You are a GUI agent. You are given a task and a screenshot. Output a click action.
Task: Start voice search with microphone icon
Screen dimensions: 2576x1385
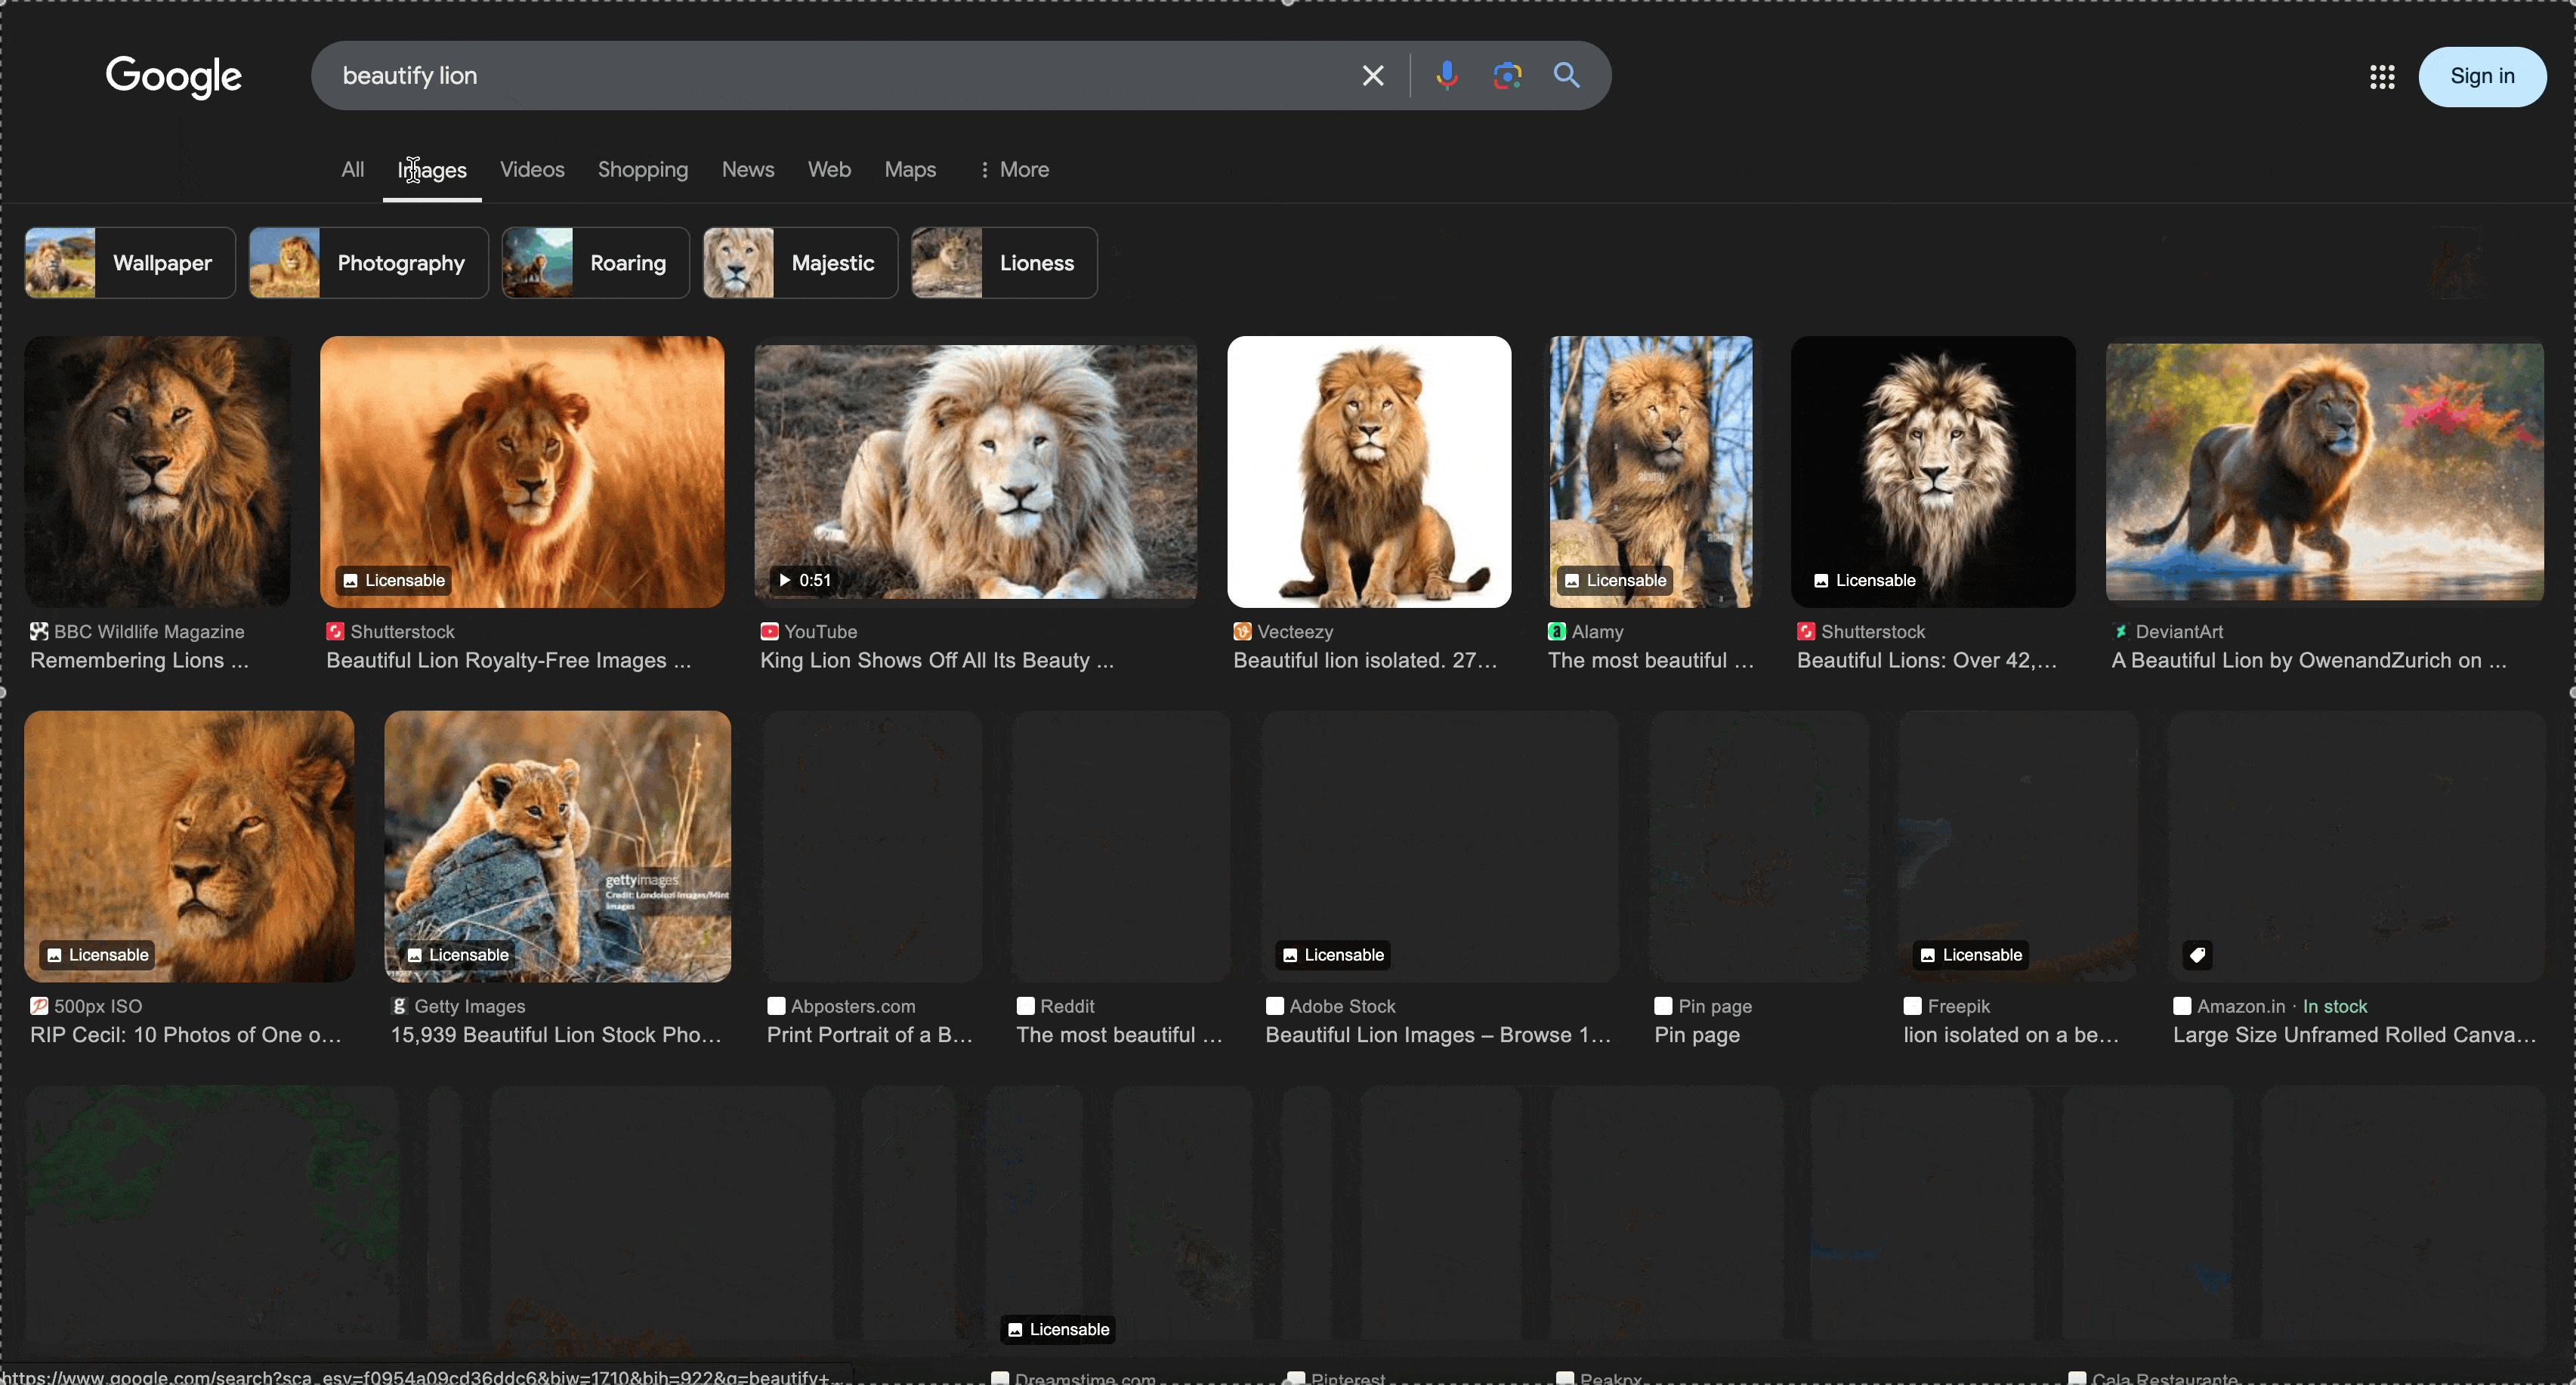[1446, 76]
